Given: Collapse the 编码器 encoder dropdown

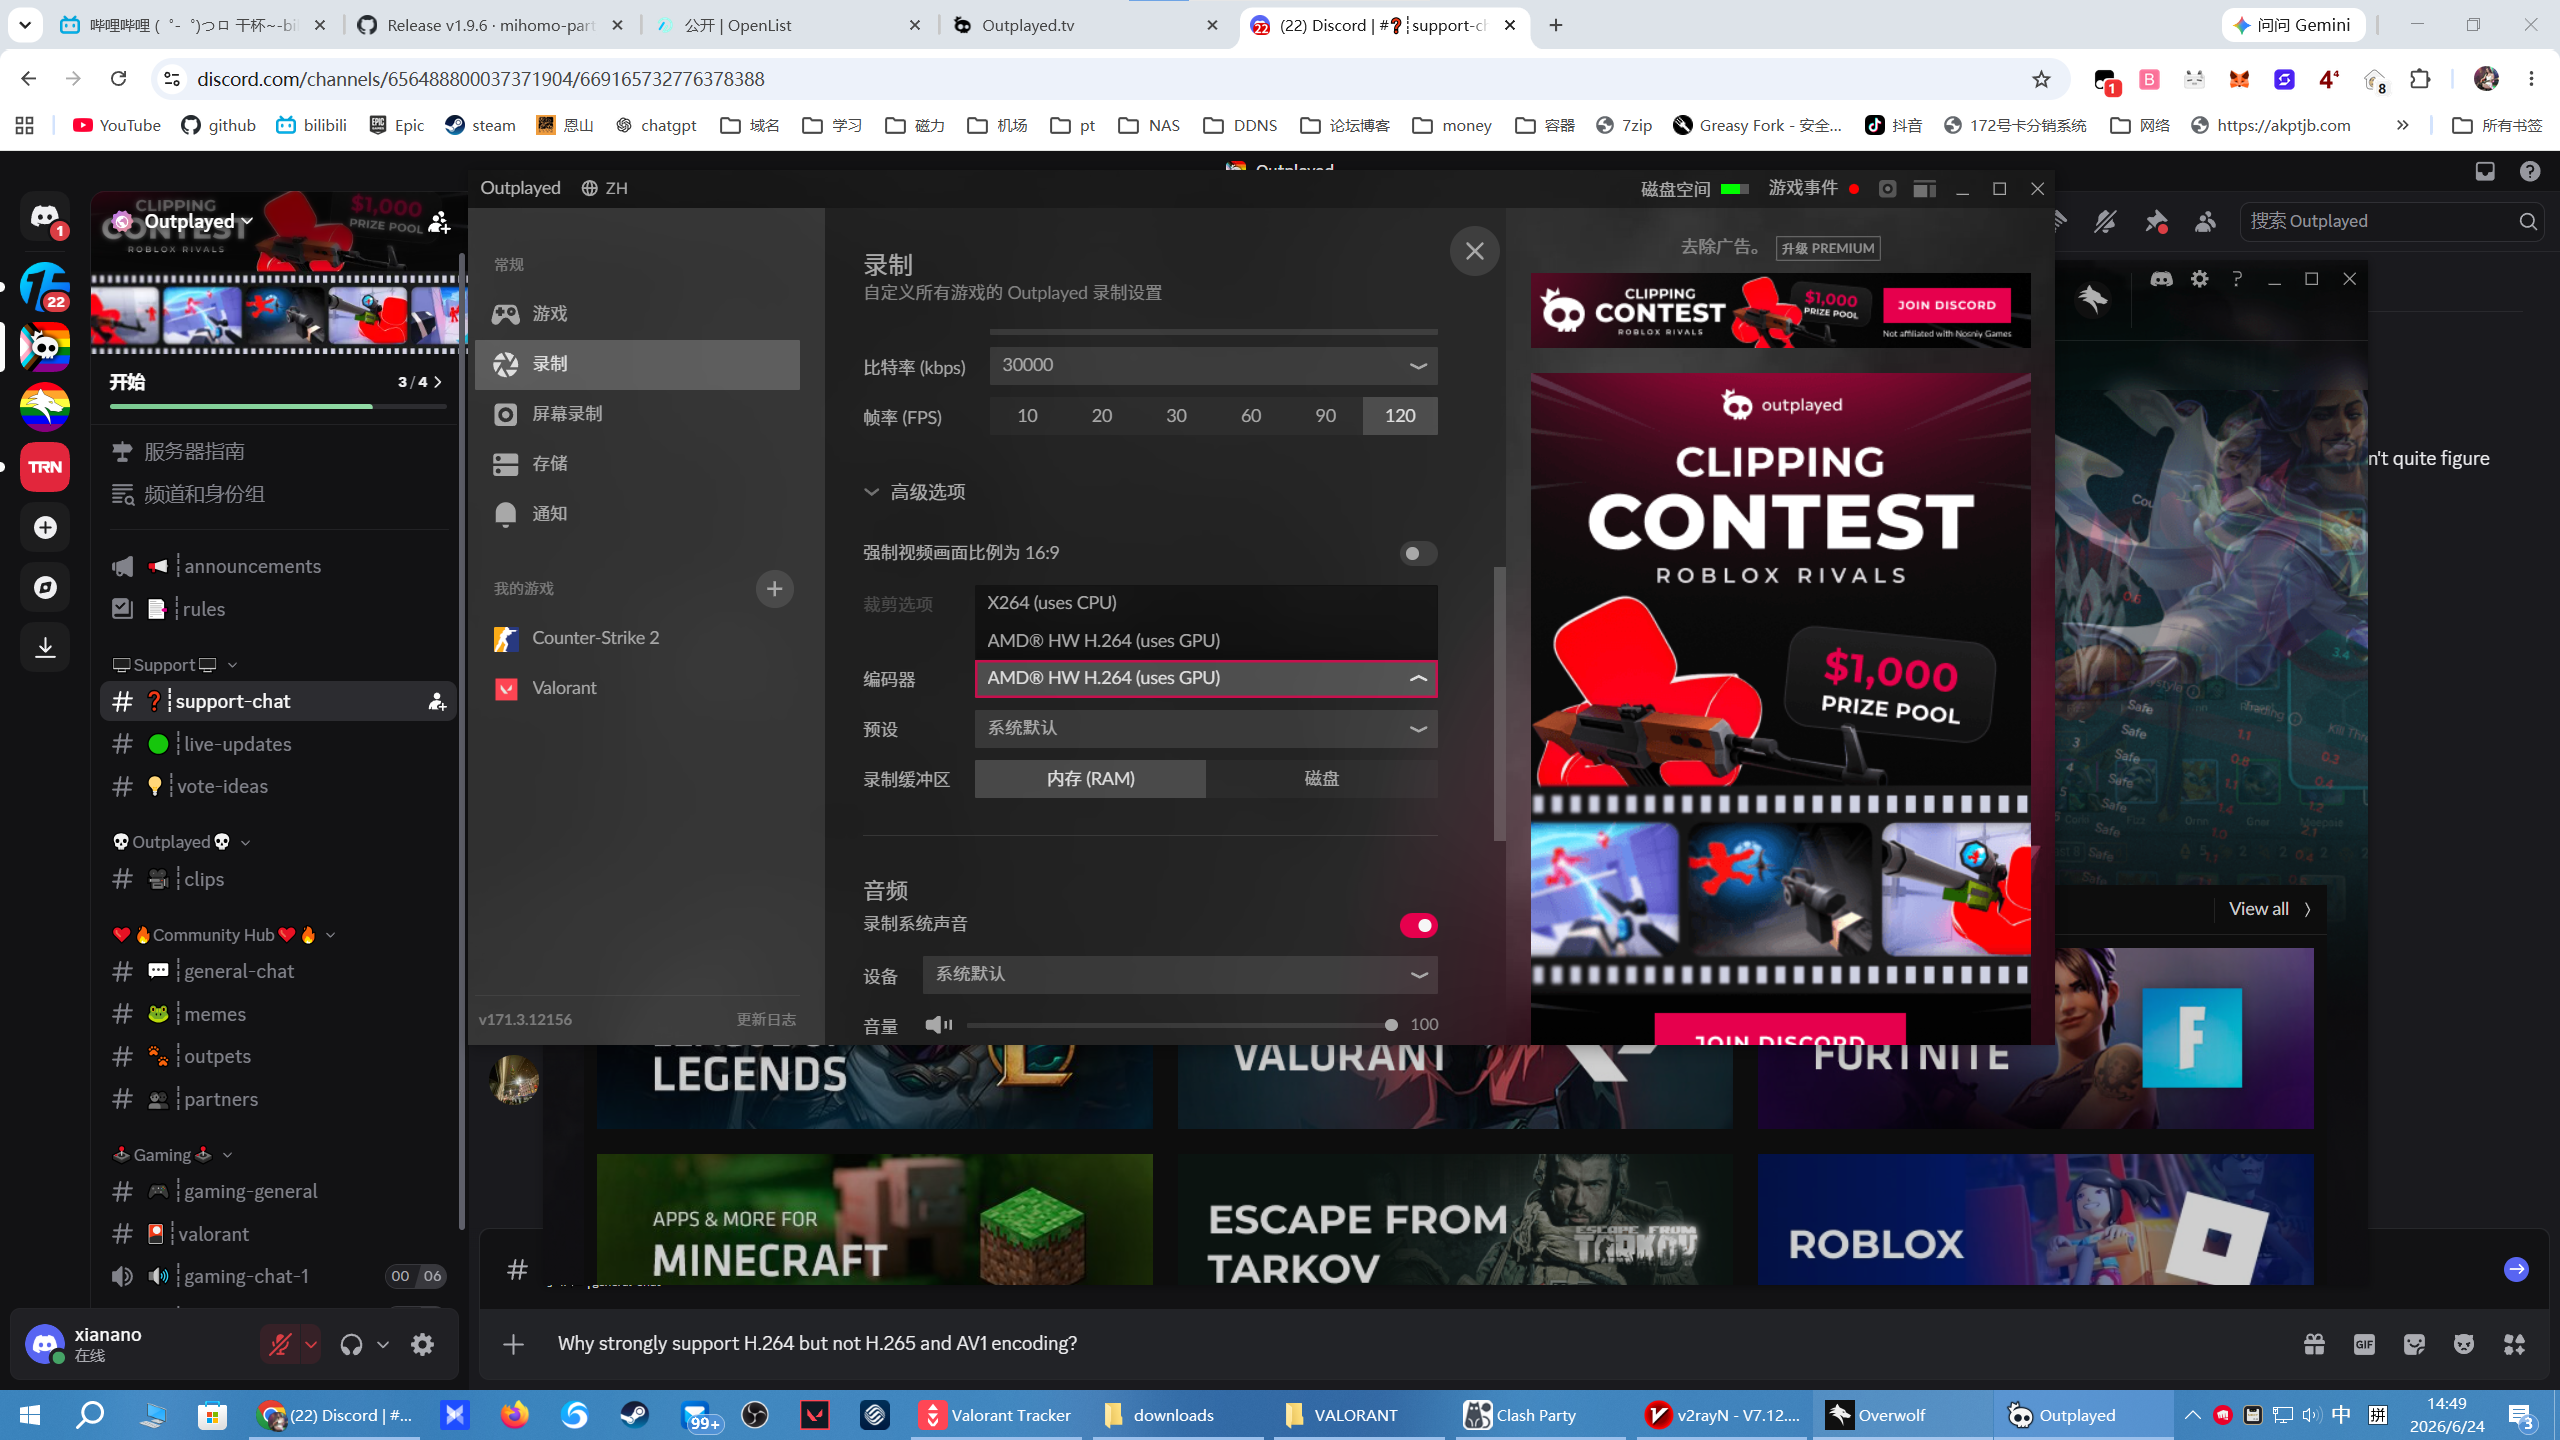Looking at the screenshot, I should [1206, 679].
